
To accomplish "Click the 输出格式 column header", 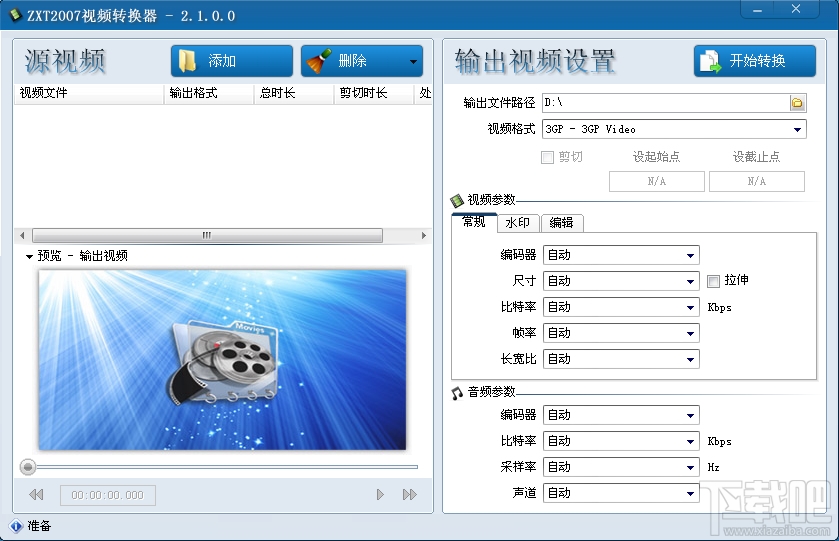I will [x=209, y=93].
